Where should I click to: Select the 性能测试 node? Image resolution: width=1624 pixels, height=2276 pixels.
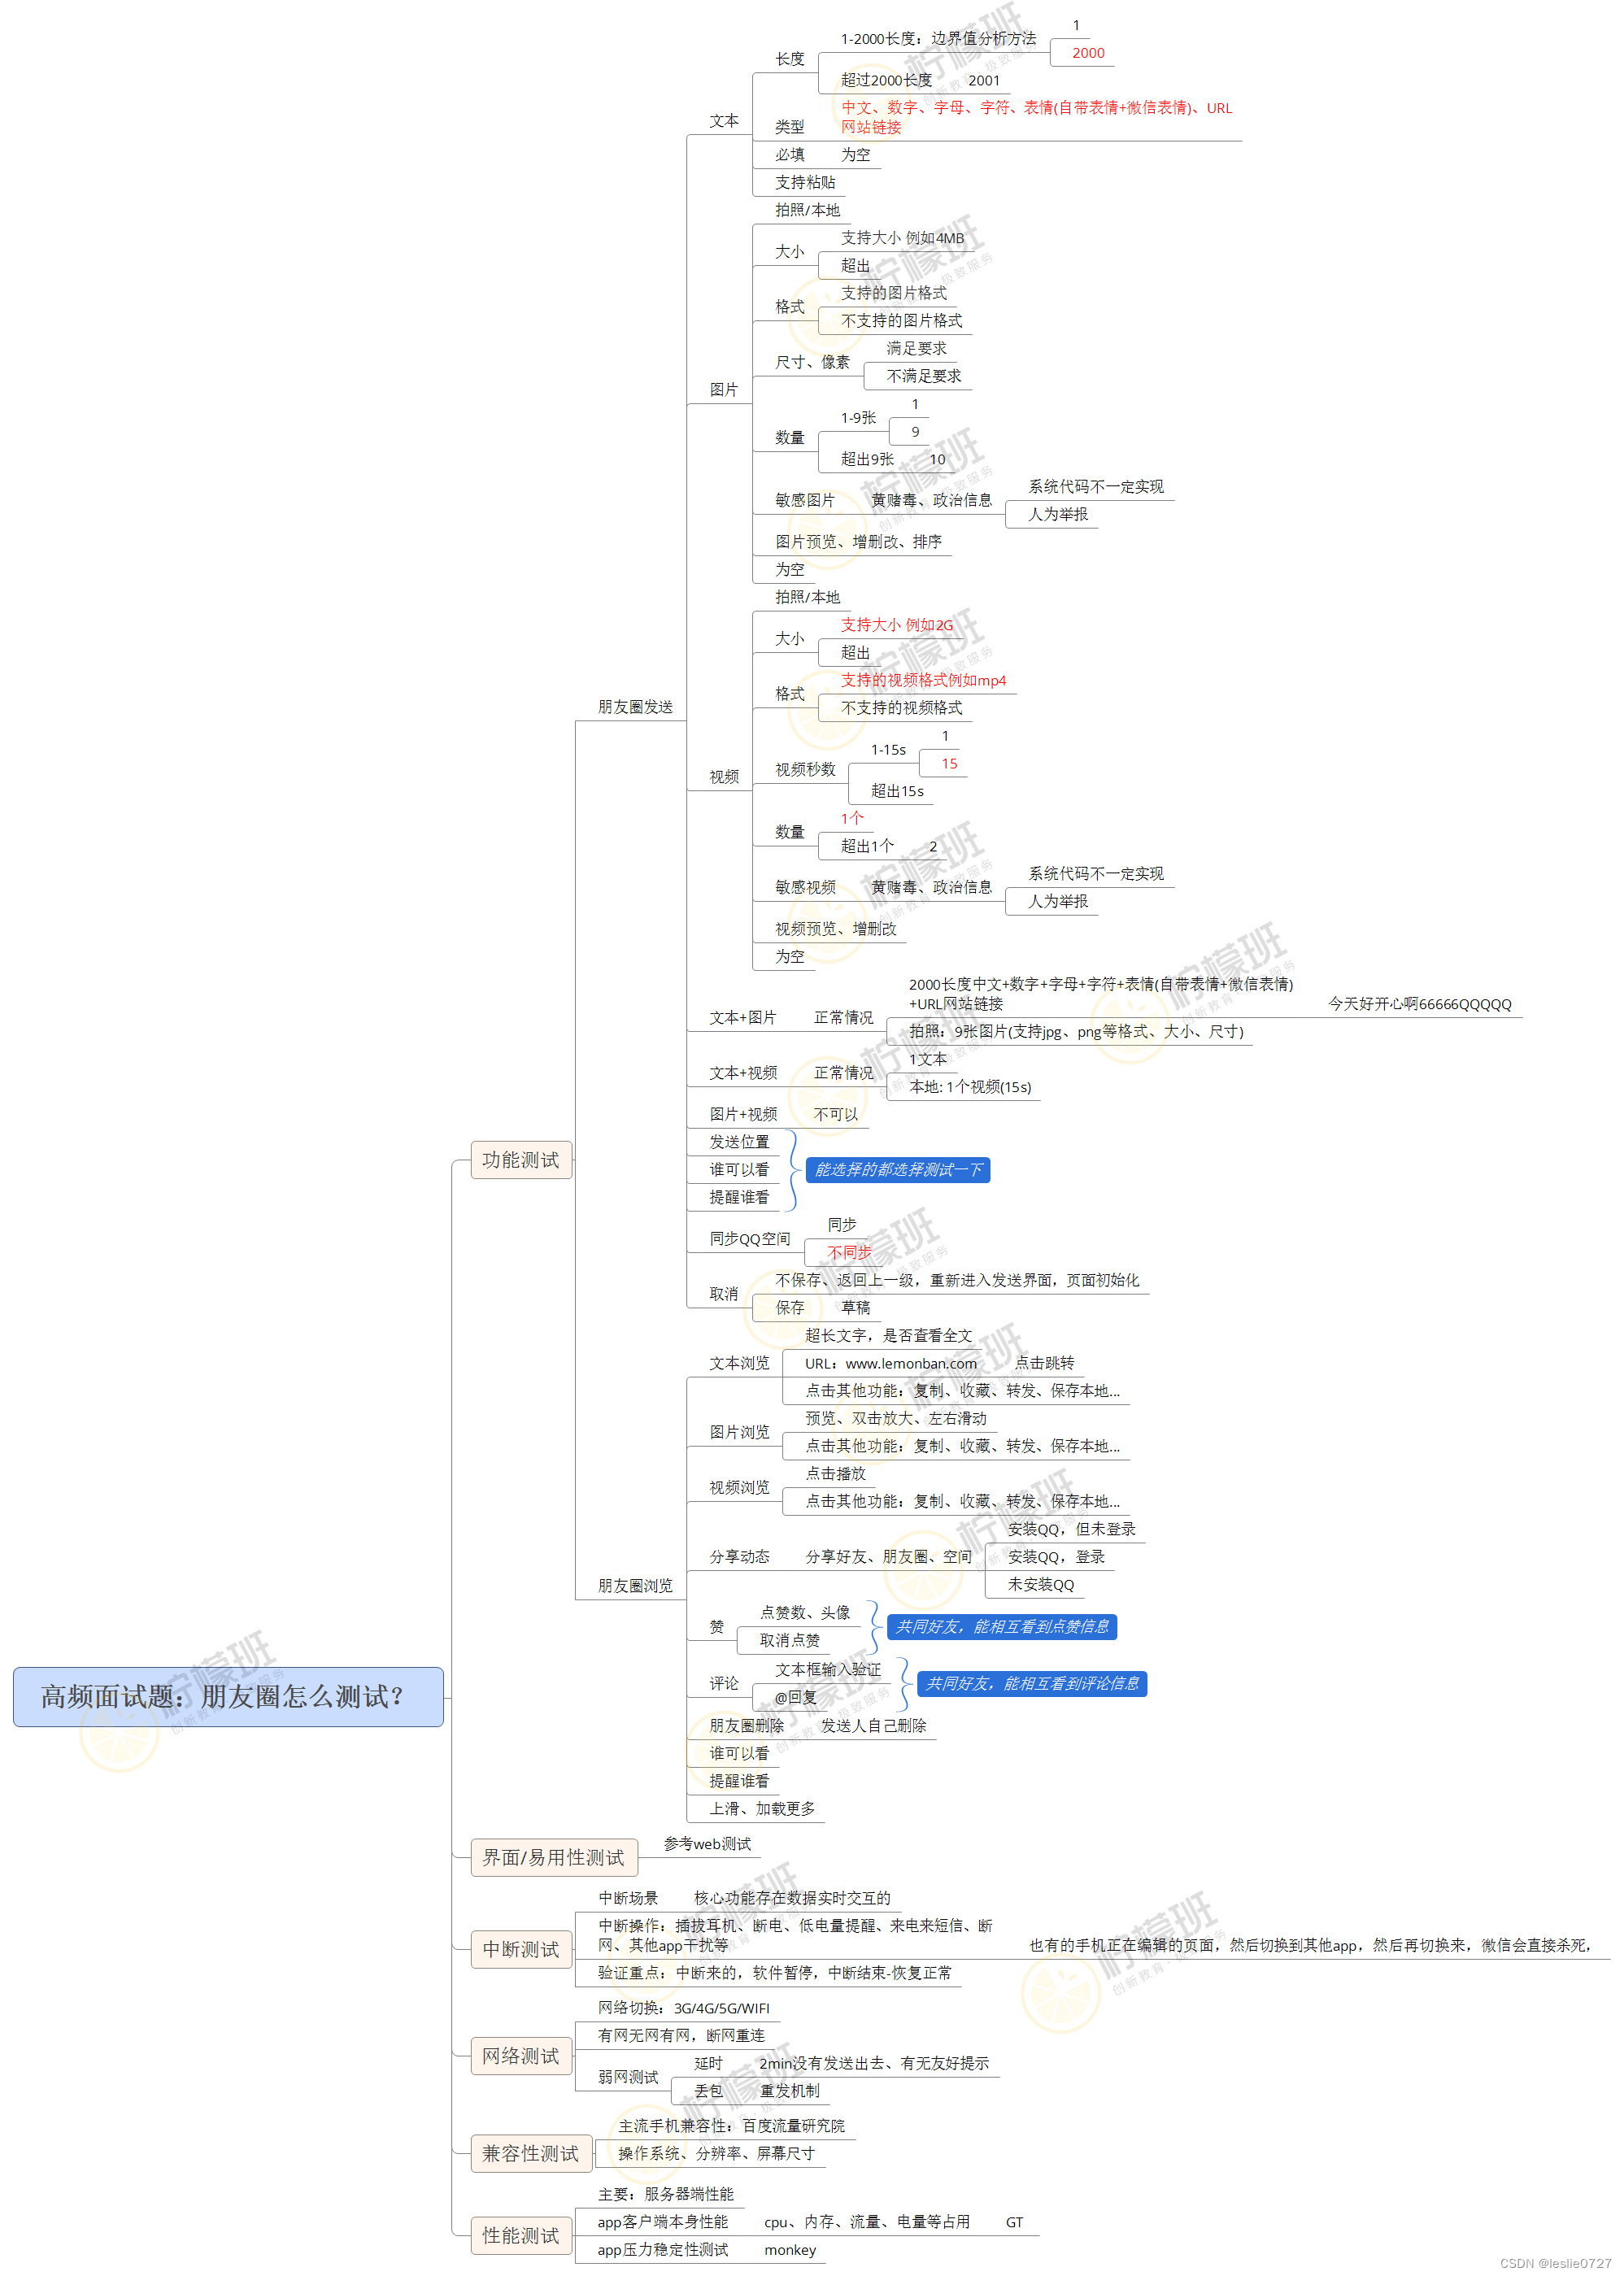[x=521, y=2235]
